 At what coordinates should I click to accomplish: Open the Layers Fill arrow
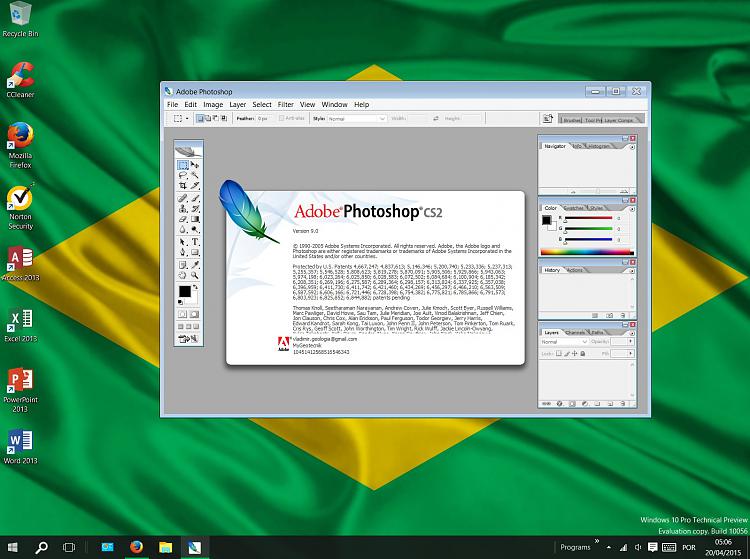tap(631, 353)
